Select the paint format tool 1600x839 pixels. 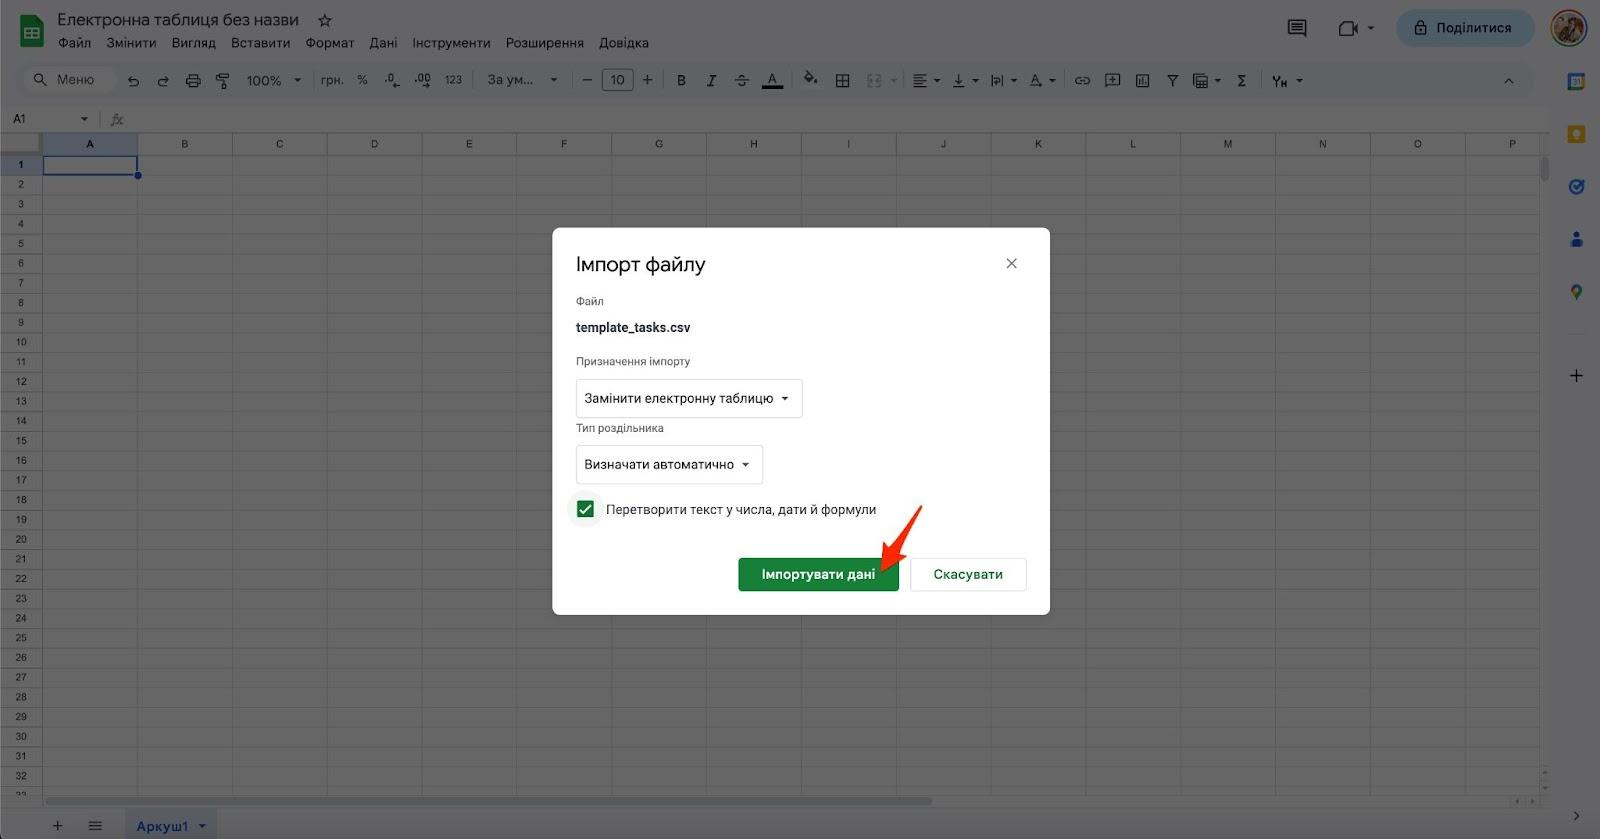[x=223, y=81]
